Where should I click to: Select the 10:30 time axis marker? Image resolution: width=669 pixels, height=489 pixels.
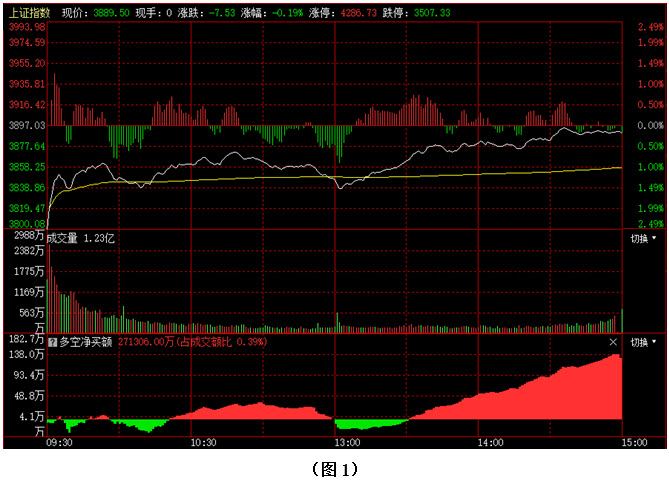[x=203, y=441]
